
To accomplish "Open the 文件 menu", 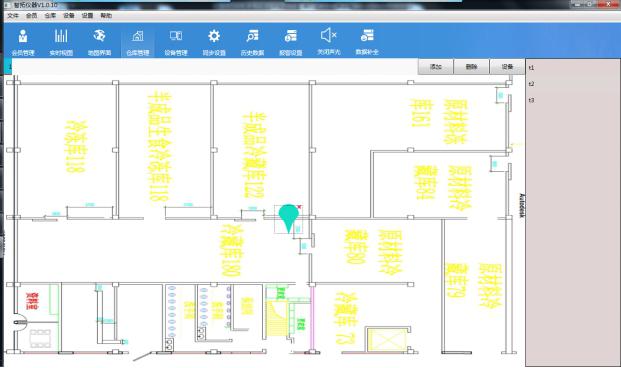I will pos(13,15).
